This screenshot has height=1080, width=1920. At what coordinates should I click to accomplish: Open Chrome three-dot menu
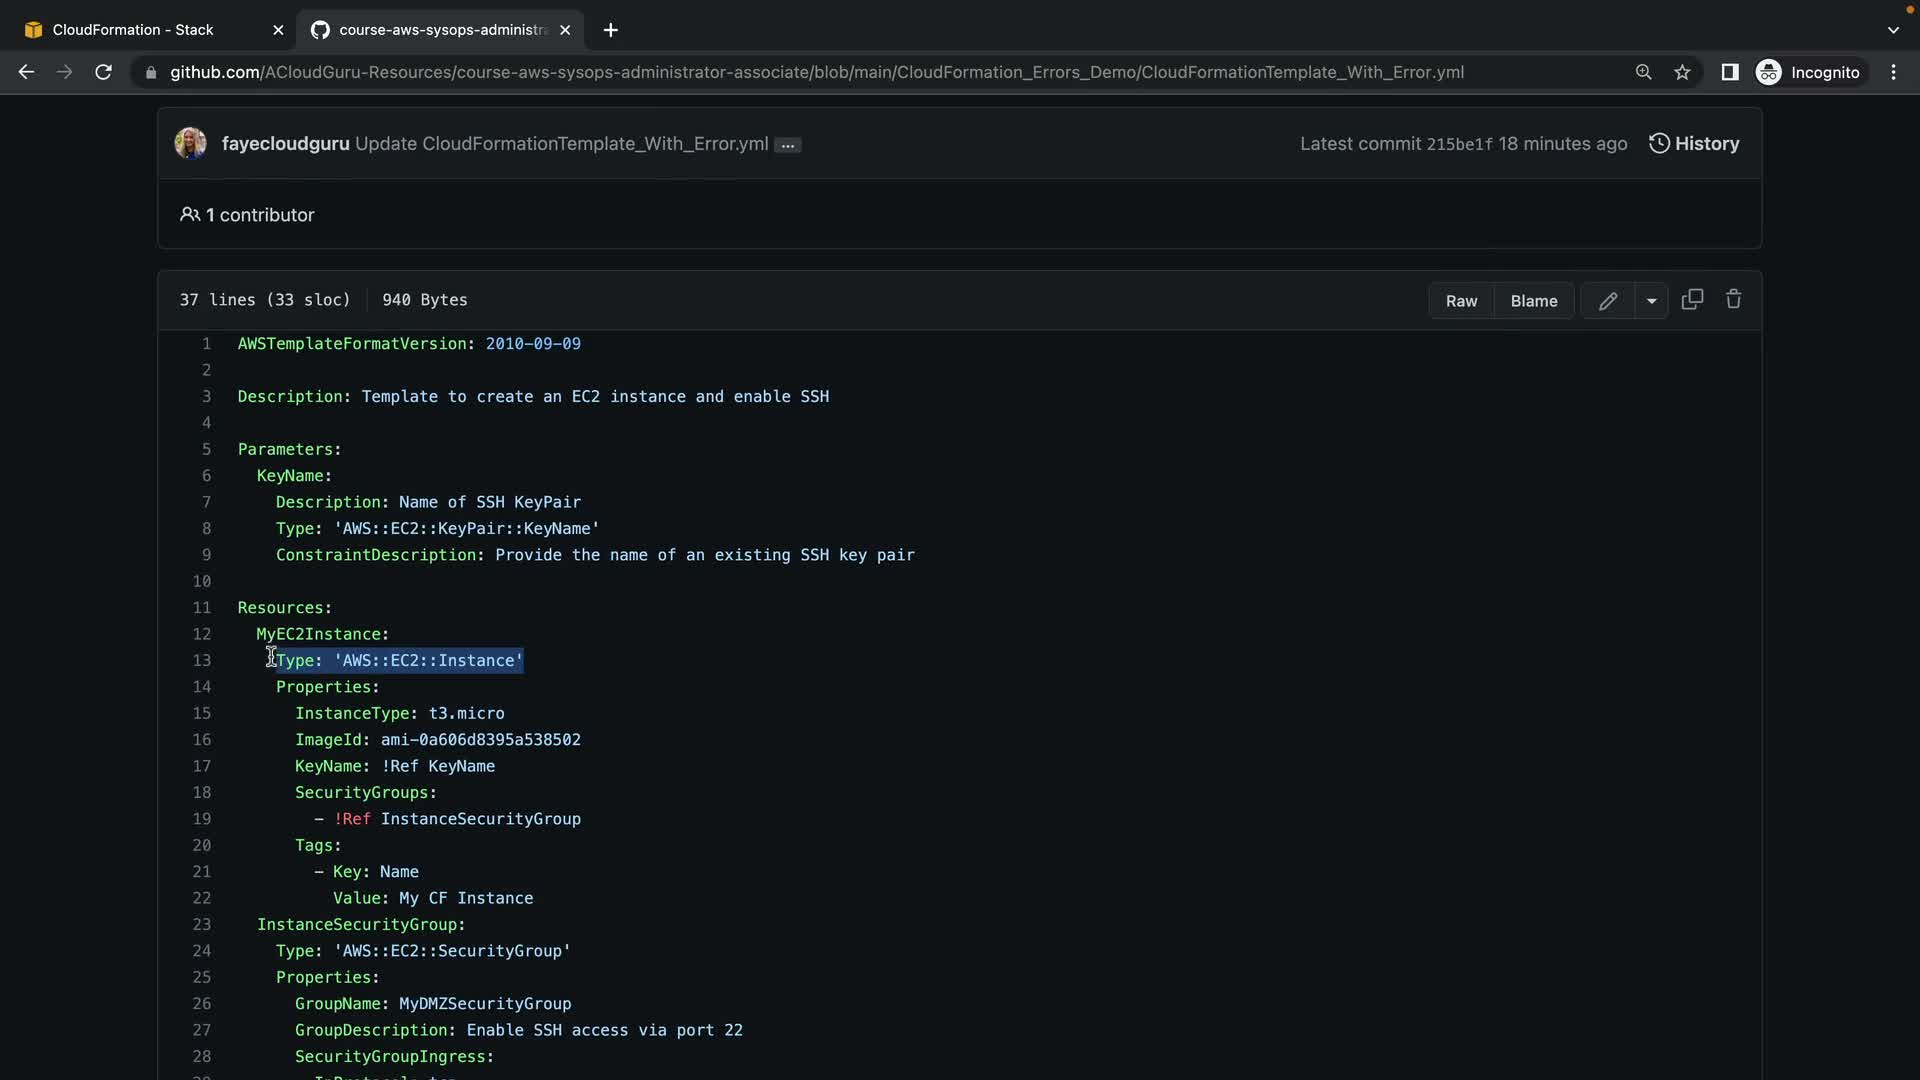click(x=1893, y=72)
